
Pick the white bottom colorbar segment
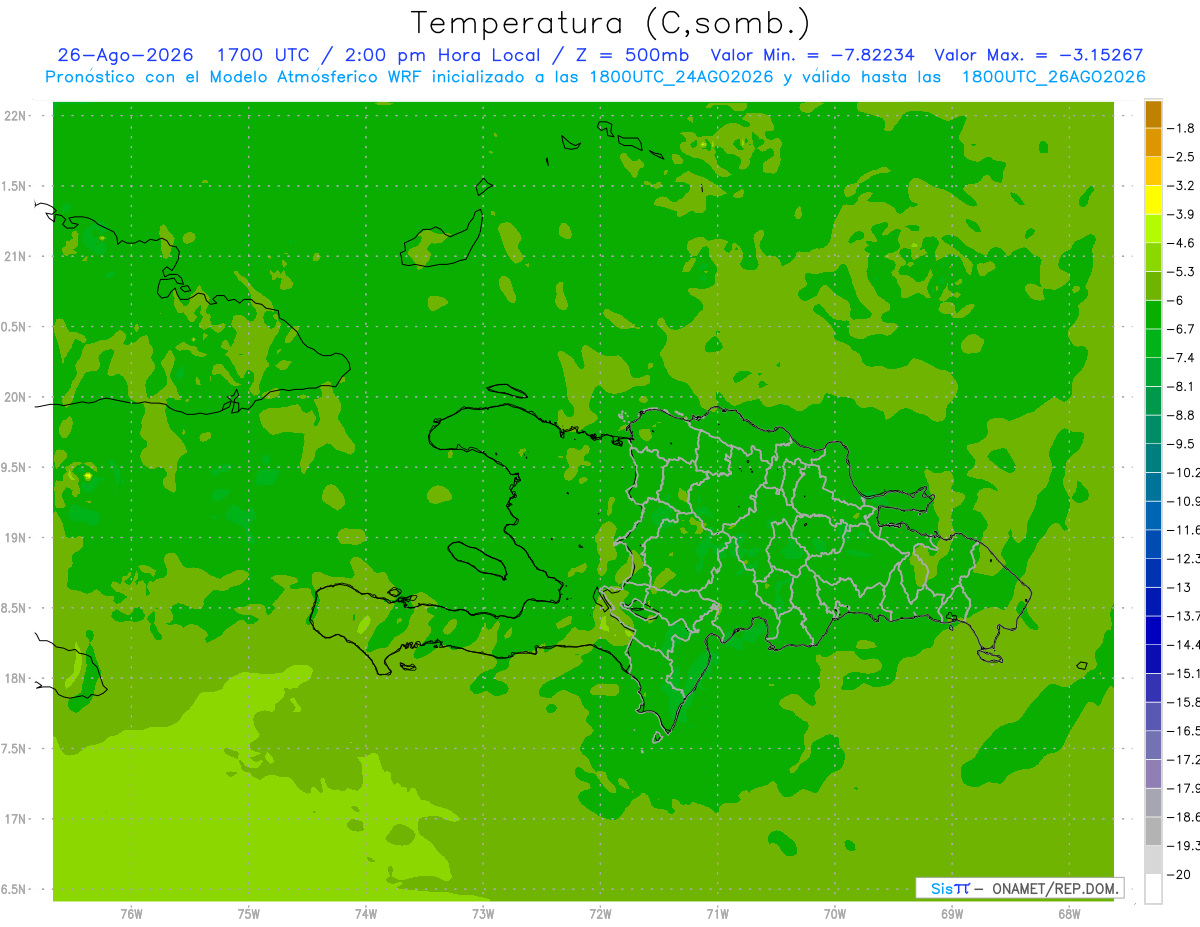coord(1153,888)
